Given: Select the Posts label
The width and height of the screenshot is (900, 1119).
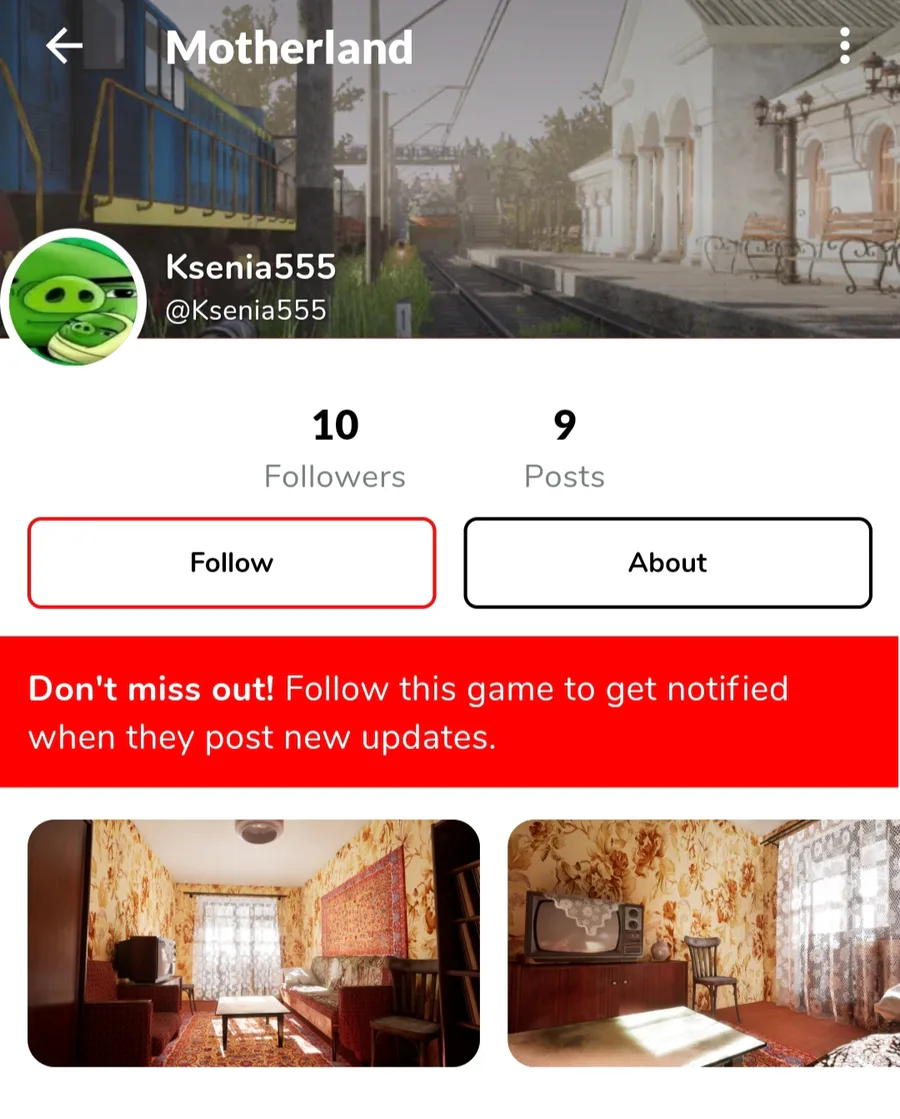Looking at the screenshot, I should 565,477.
